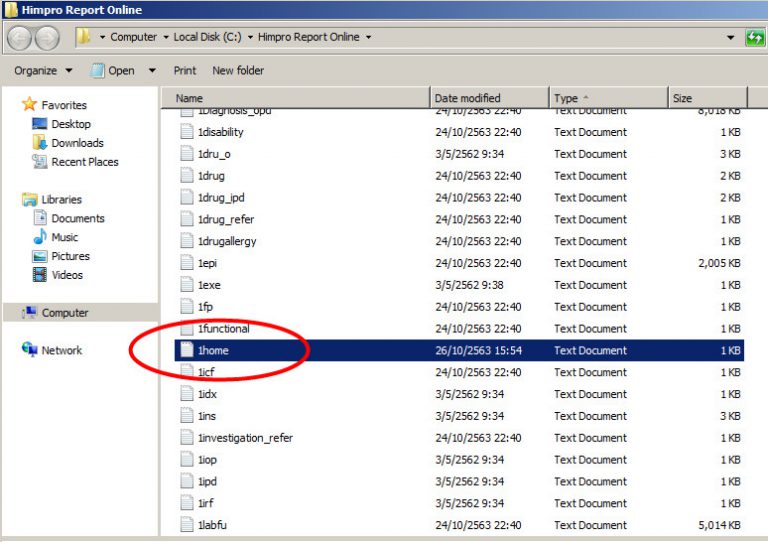The width and height of the screenshot is (768, 542).
Task: Click the Forward navigation arrow button
Action: pos(47,38)
